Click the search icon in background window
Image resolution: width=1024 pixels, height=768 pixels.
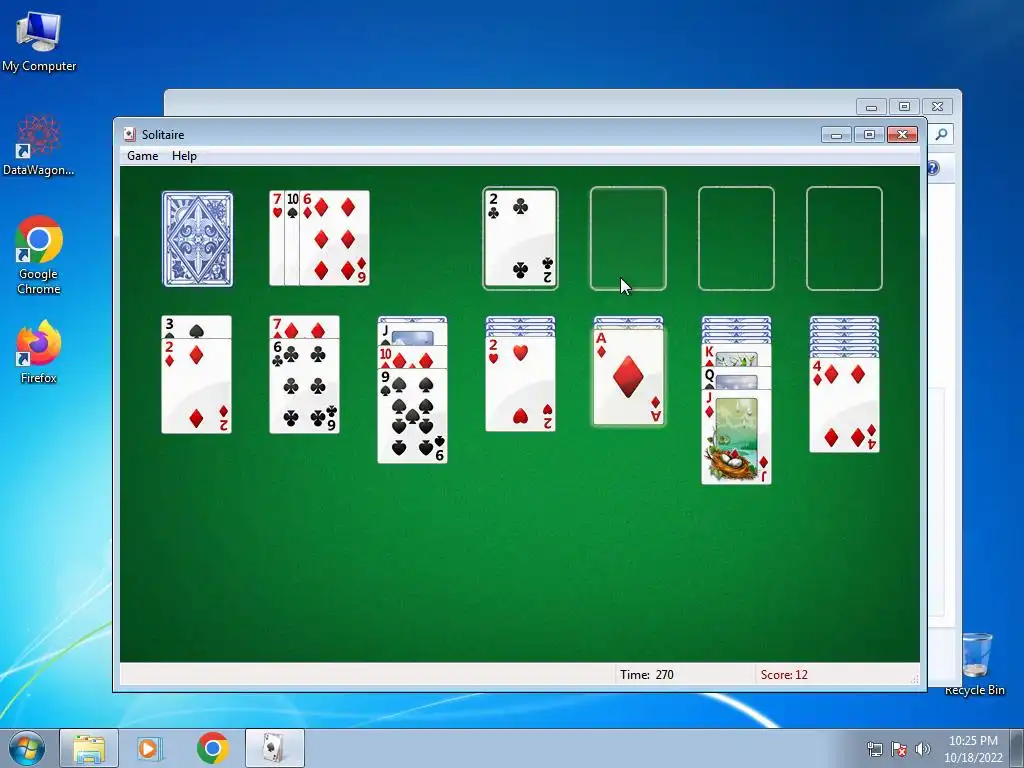tap(941, 134)
